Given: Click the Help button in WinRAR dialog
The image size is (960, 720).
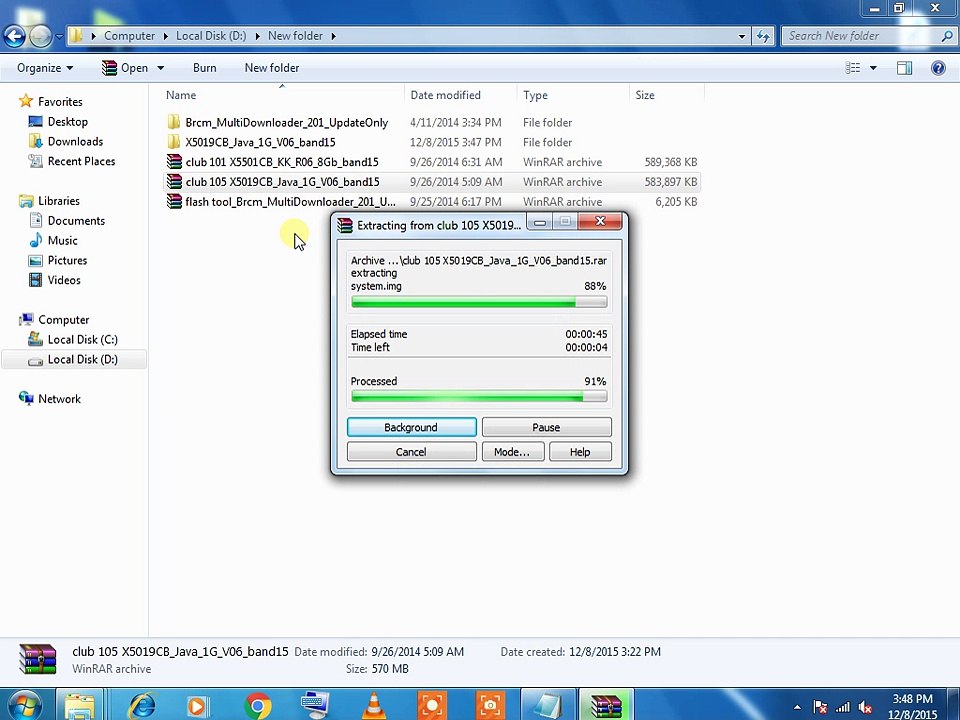Looking at the screenshot, I should coord(580,452).
